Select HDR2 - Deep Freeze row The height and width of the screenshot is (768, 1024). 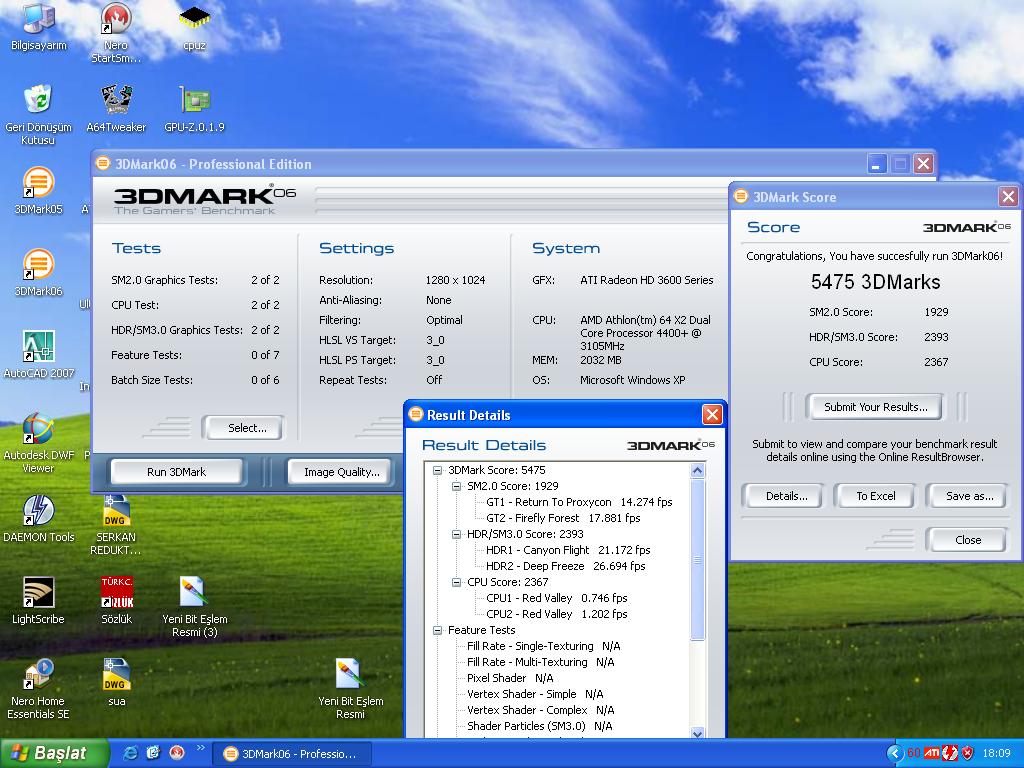(x=566, y=566)
